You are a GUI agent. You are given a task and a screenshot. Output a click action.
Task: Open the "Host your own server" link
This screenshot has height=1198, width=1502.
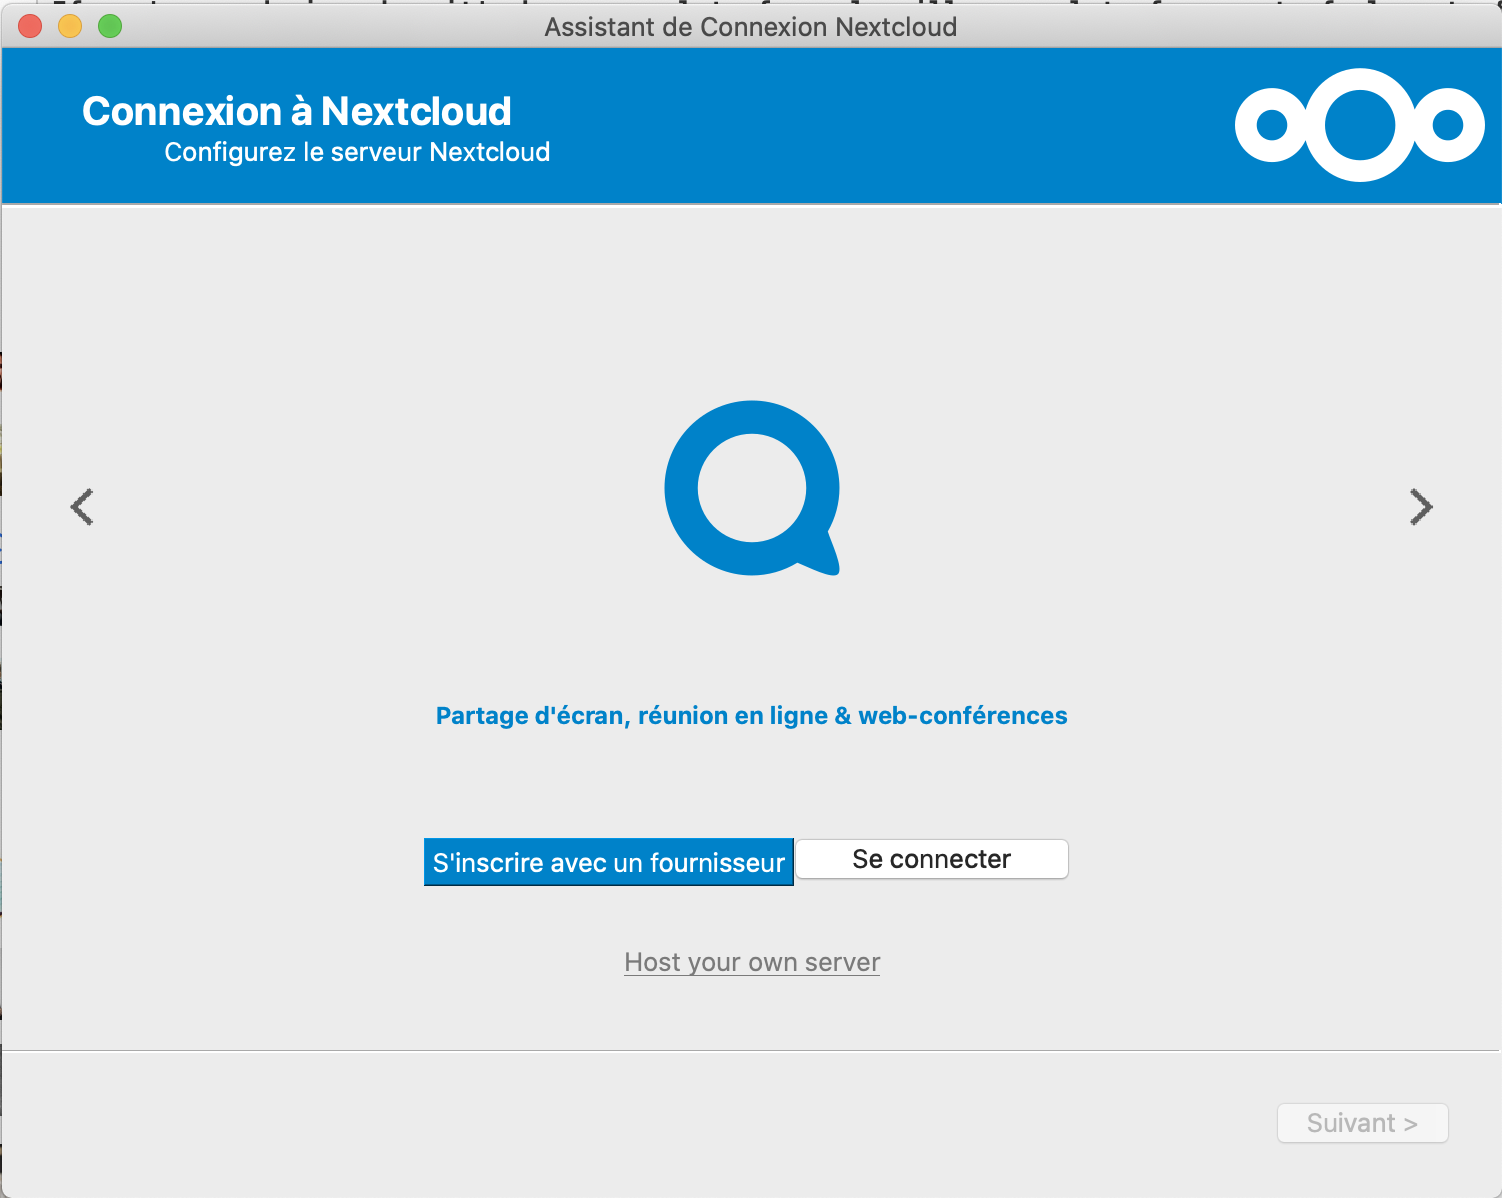point(752,962)
